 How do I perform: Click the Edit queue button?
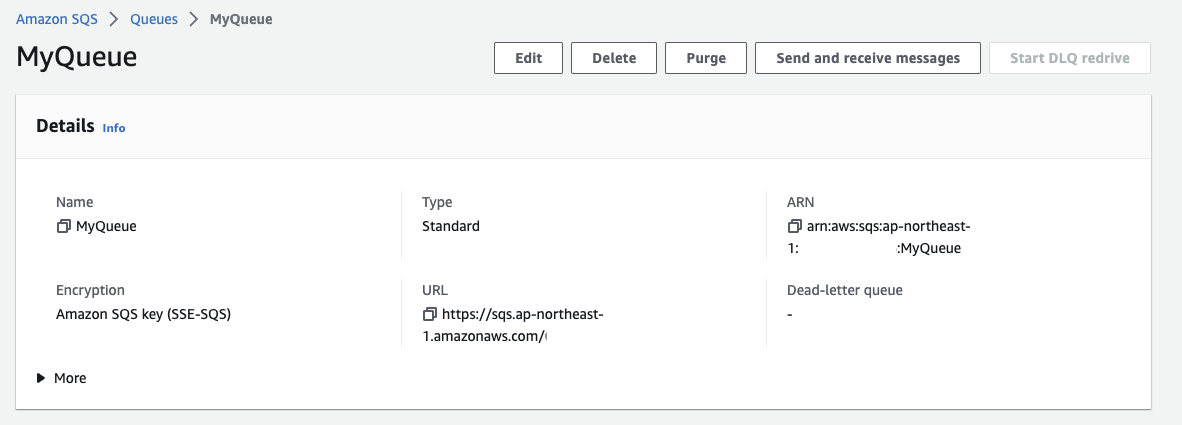click(x=528, y=58)
